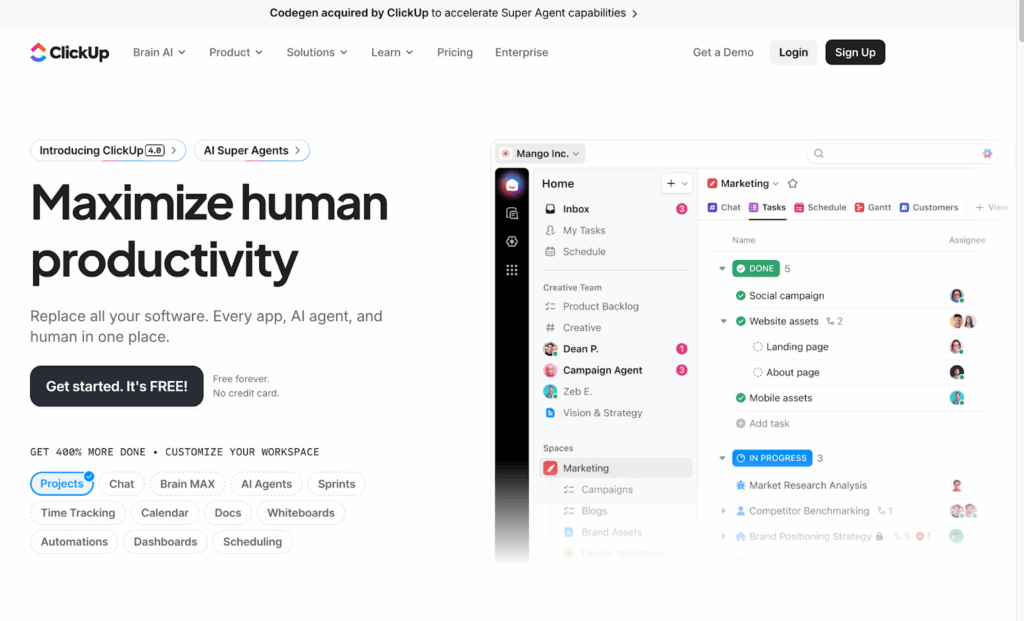Toggle the Mobile assets done checkmark
Image resolution: width=1024 pixels, height=621 pixels.
(x=740, y=398)
